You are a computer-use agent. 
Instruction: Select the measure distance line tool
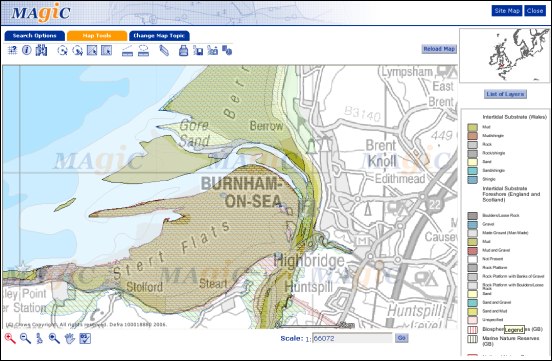point(127,51)
